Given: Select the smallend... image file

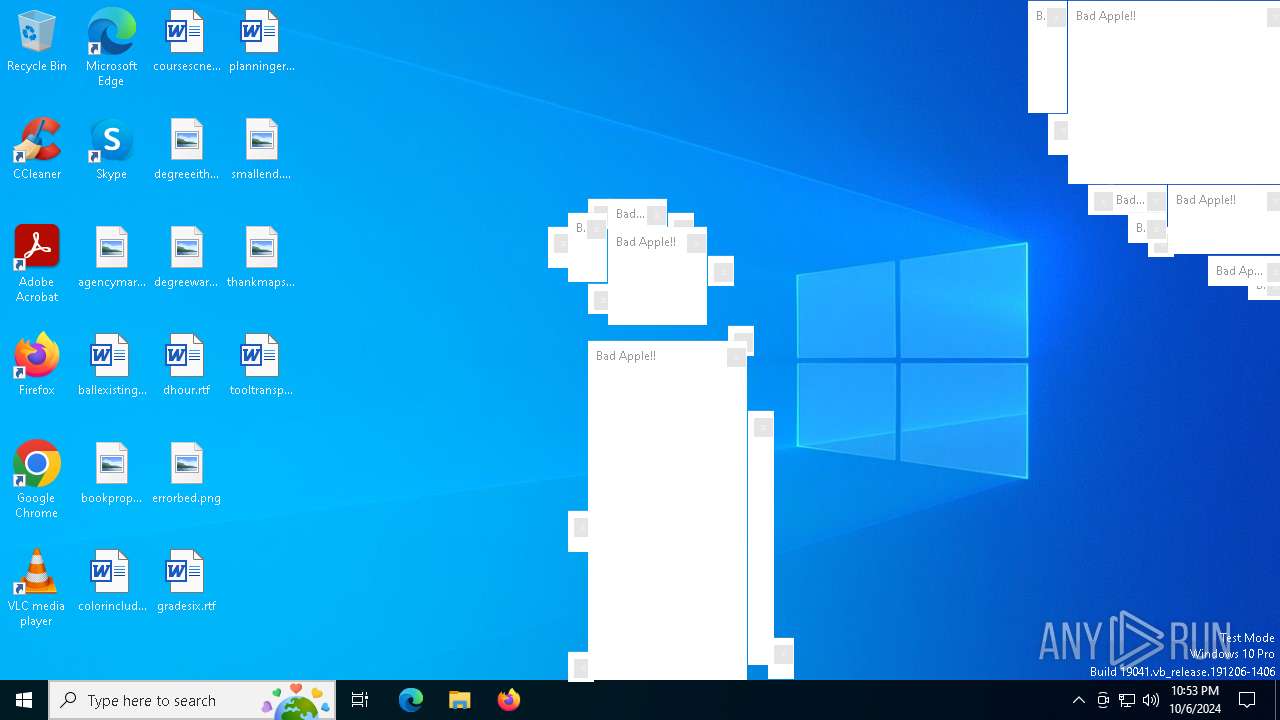Looking at the screenshot, I should [261, 150].
